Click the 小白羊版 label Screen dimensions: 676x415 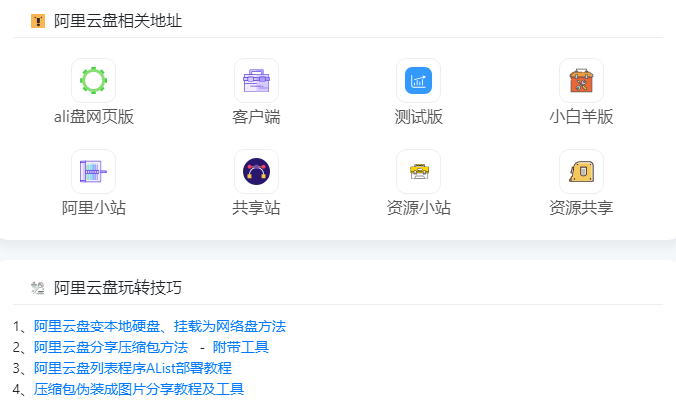click(x=582, y=117)
